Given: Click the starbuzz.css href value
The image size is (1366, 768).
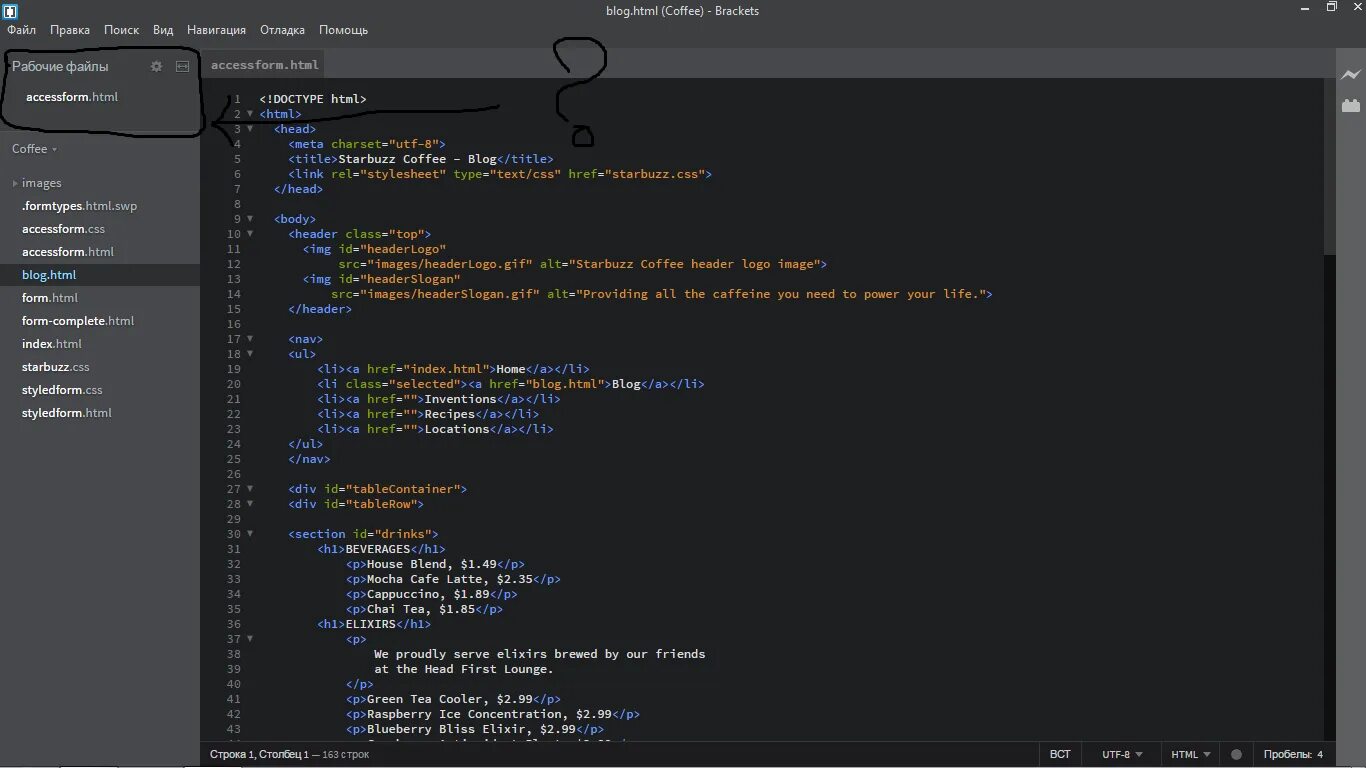Looking at the screenshot, I should click(655, 174).
